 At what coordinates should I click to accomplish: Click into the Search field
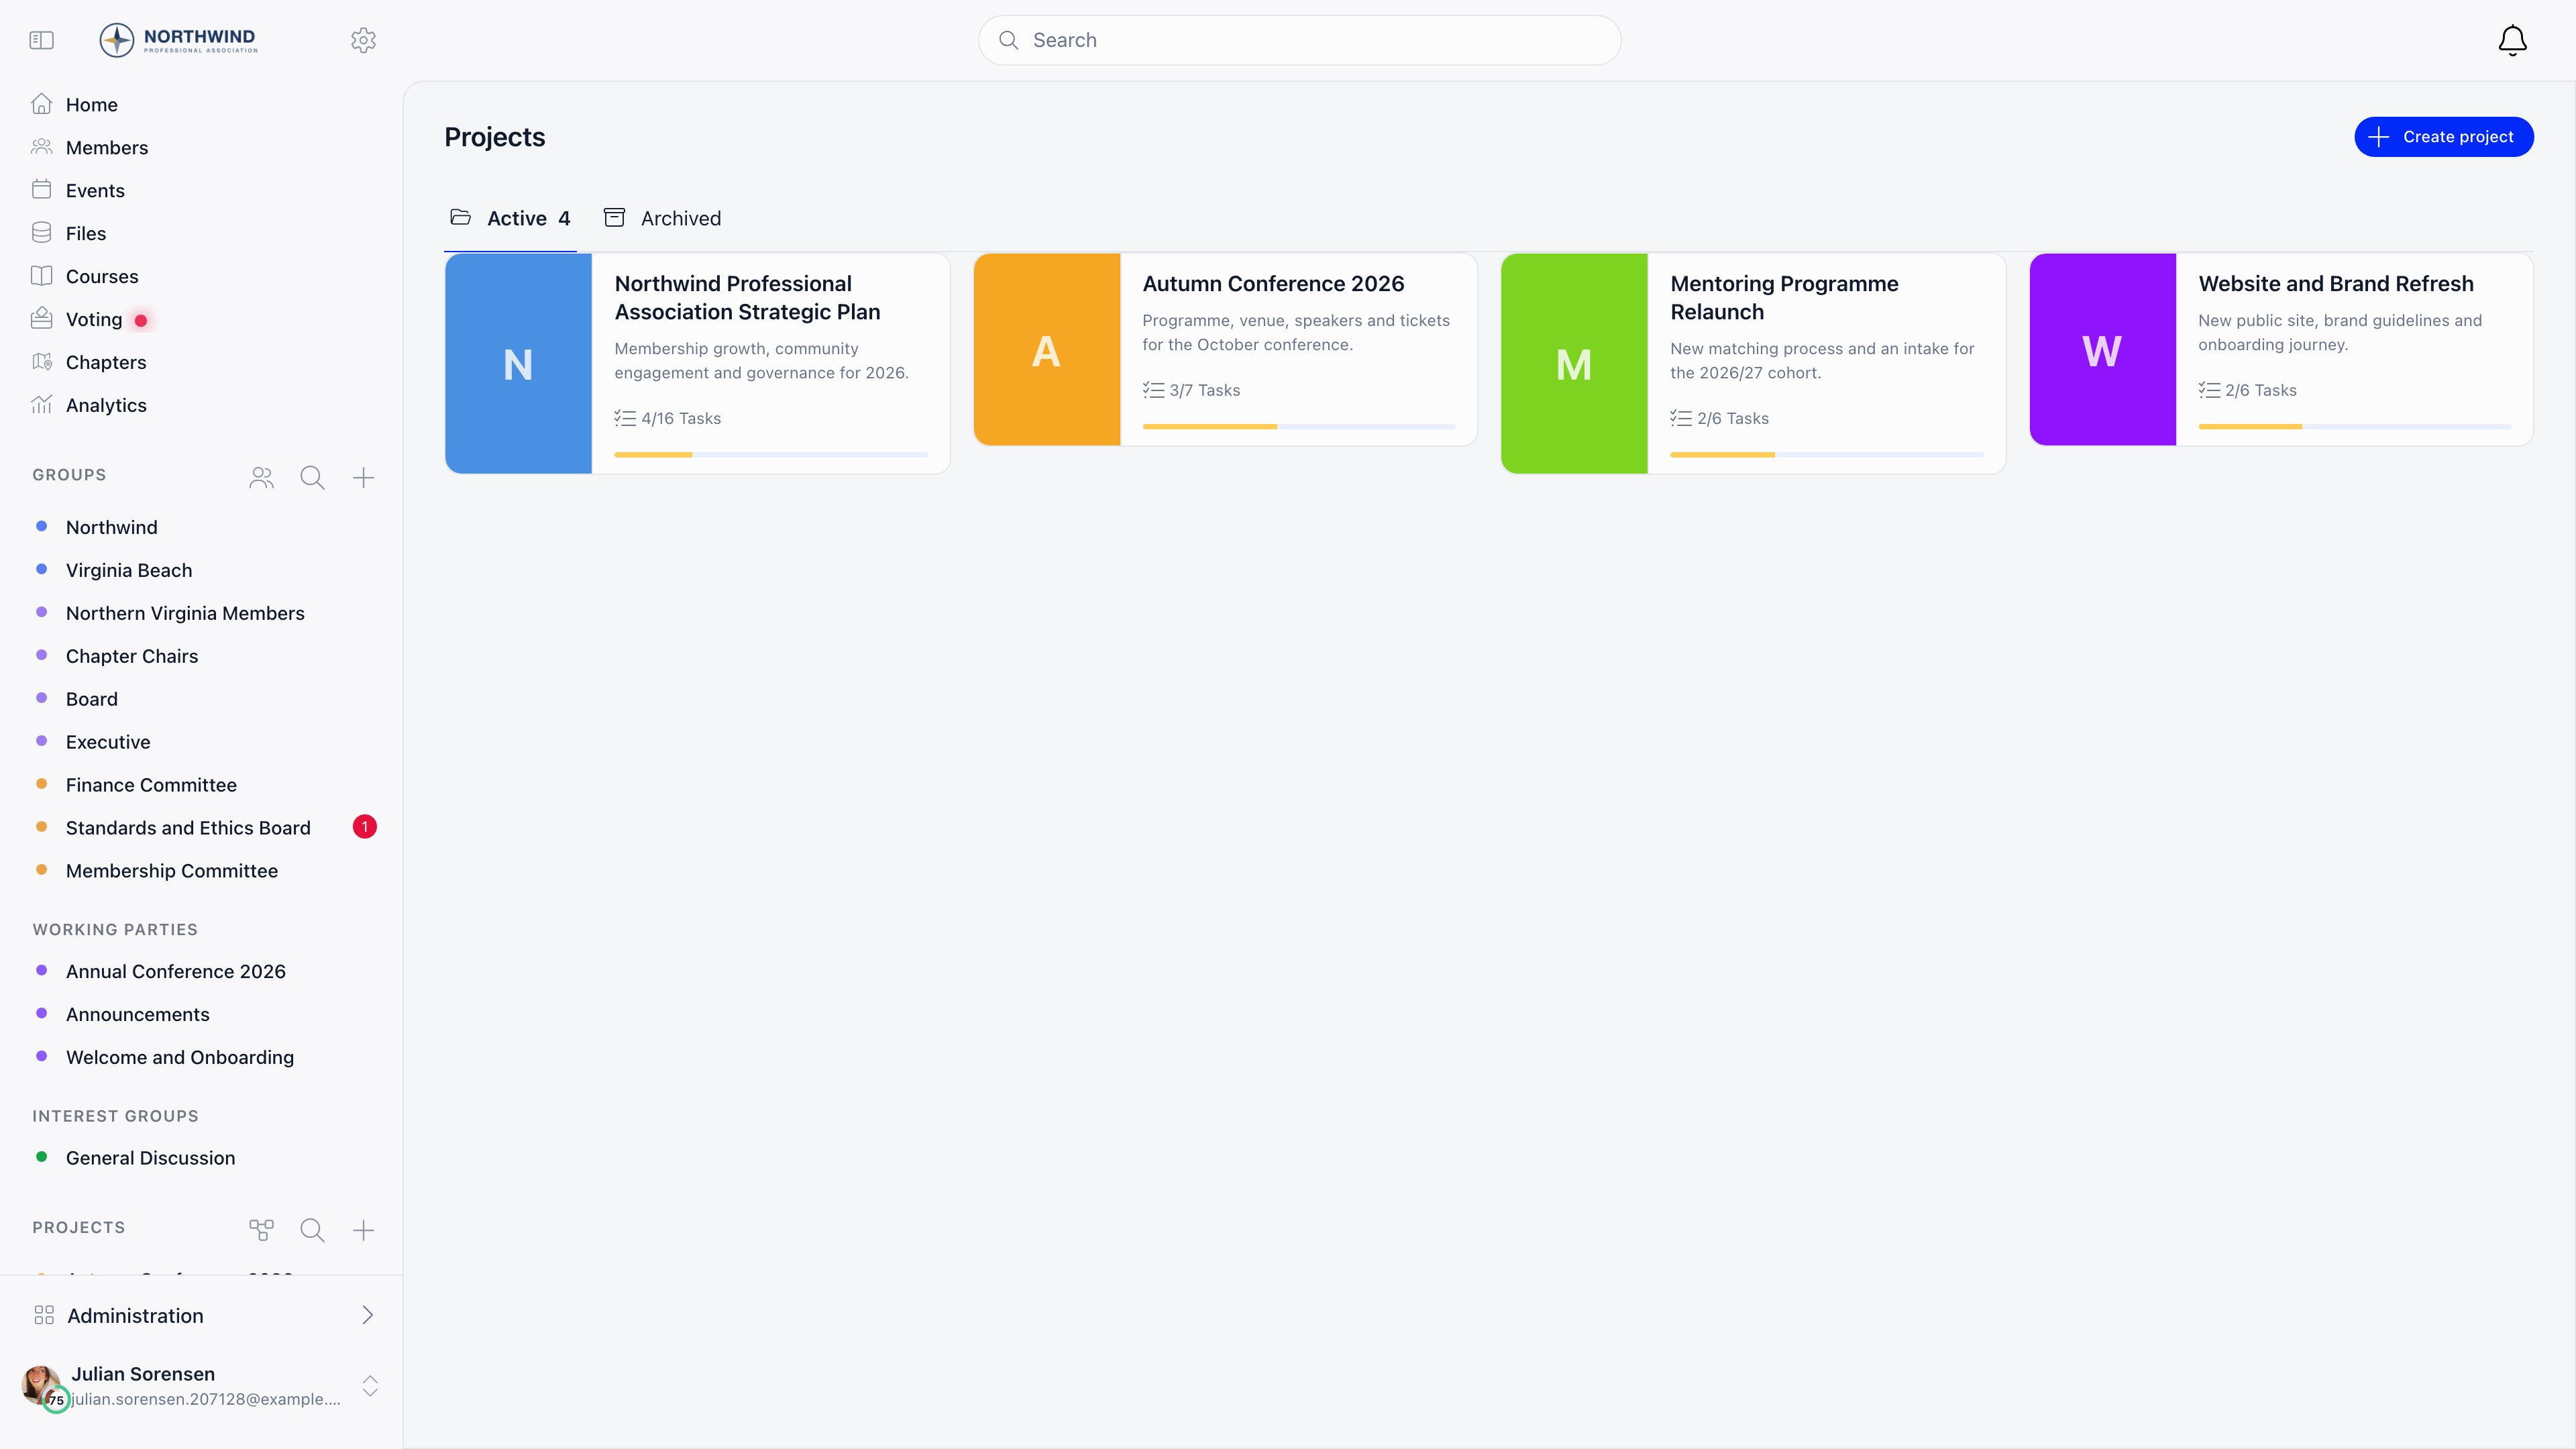pyautogui.click(x=1299, y=40)
